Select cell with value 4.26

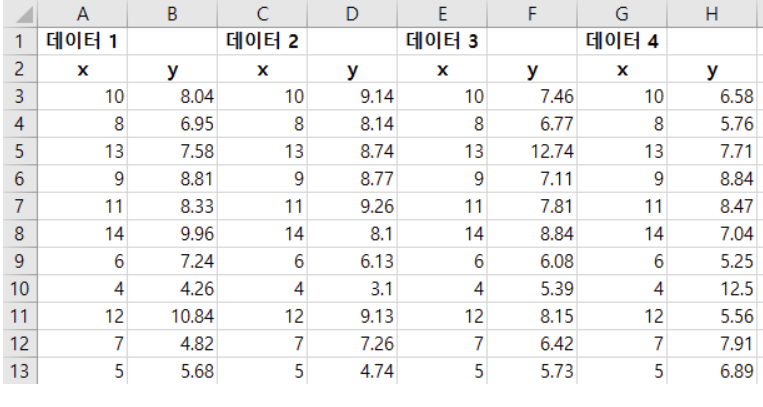(172, 289)
